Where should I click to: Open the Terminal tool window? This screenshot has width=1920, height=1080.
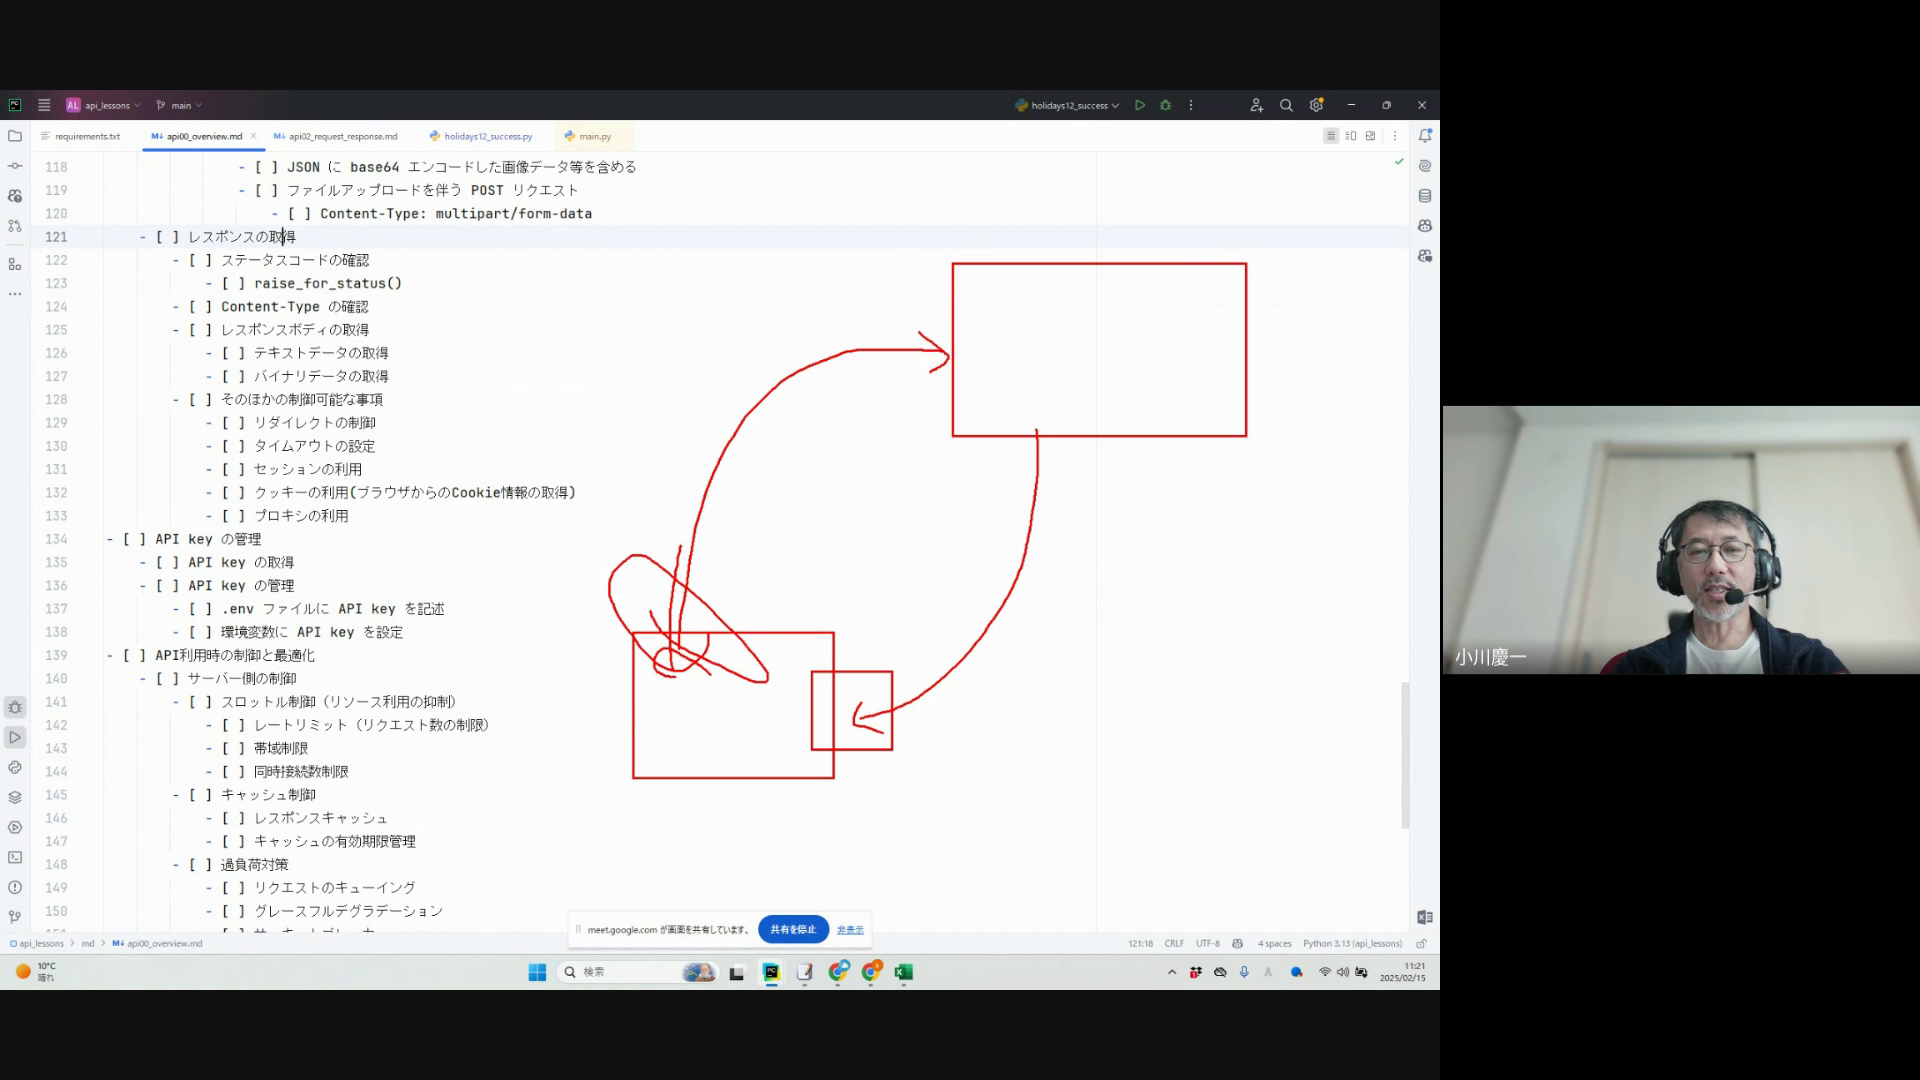15,857
